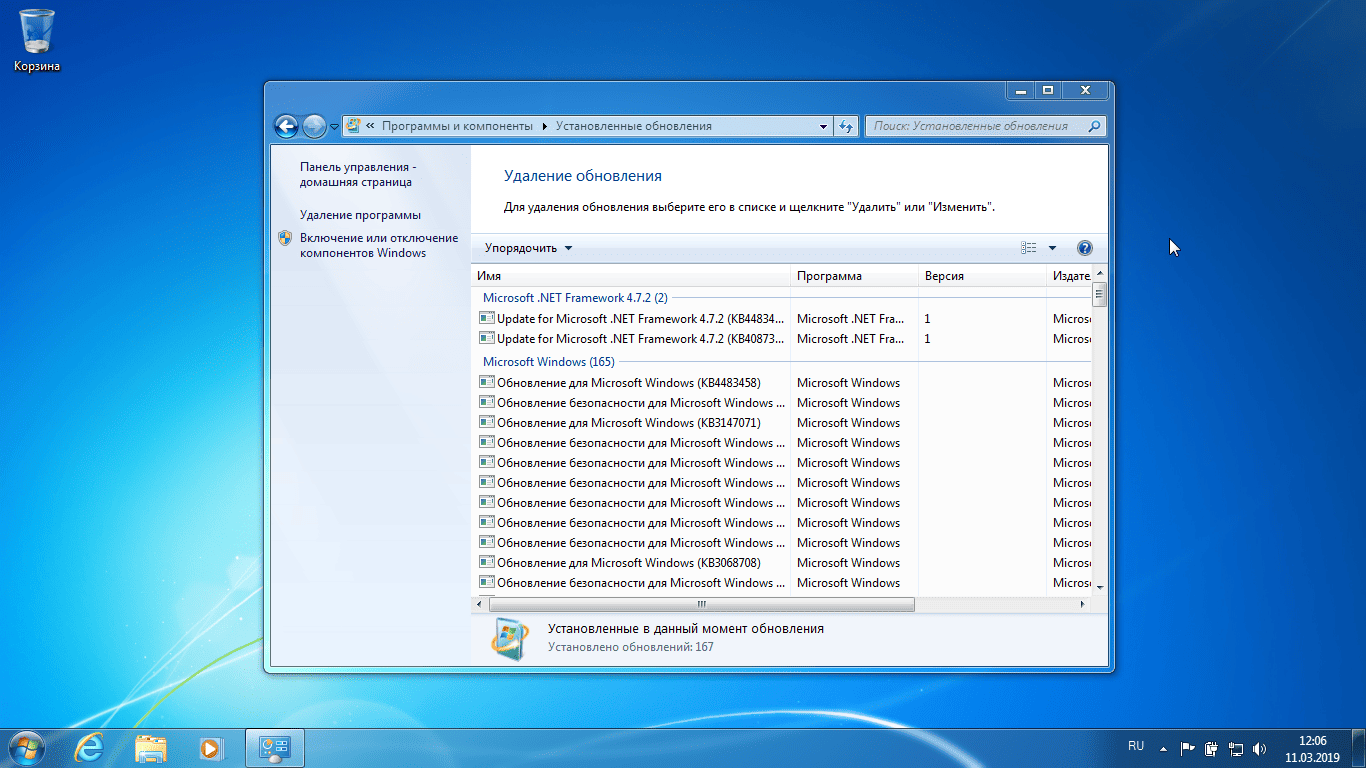Open the view options dropdown arrow

click(x=1052, y=248)
